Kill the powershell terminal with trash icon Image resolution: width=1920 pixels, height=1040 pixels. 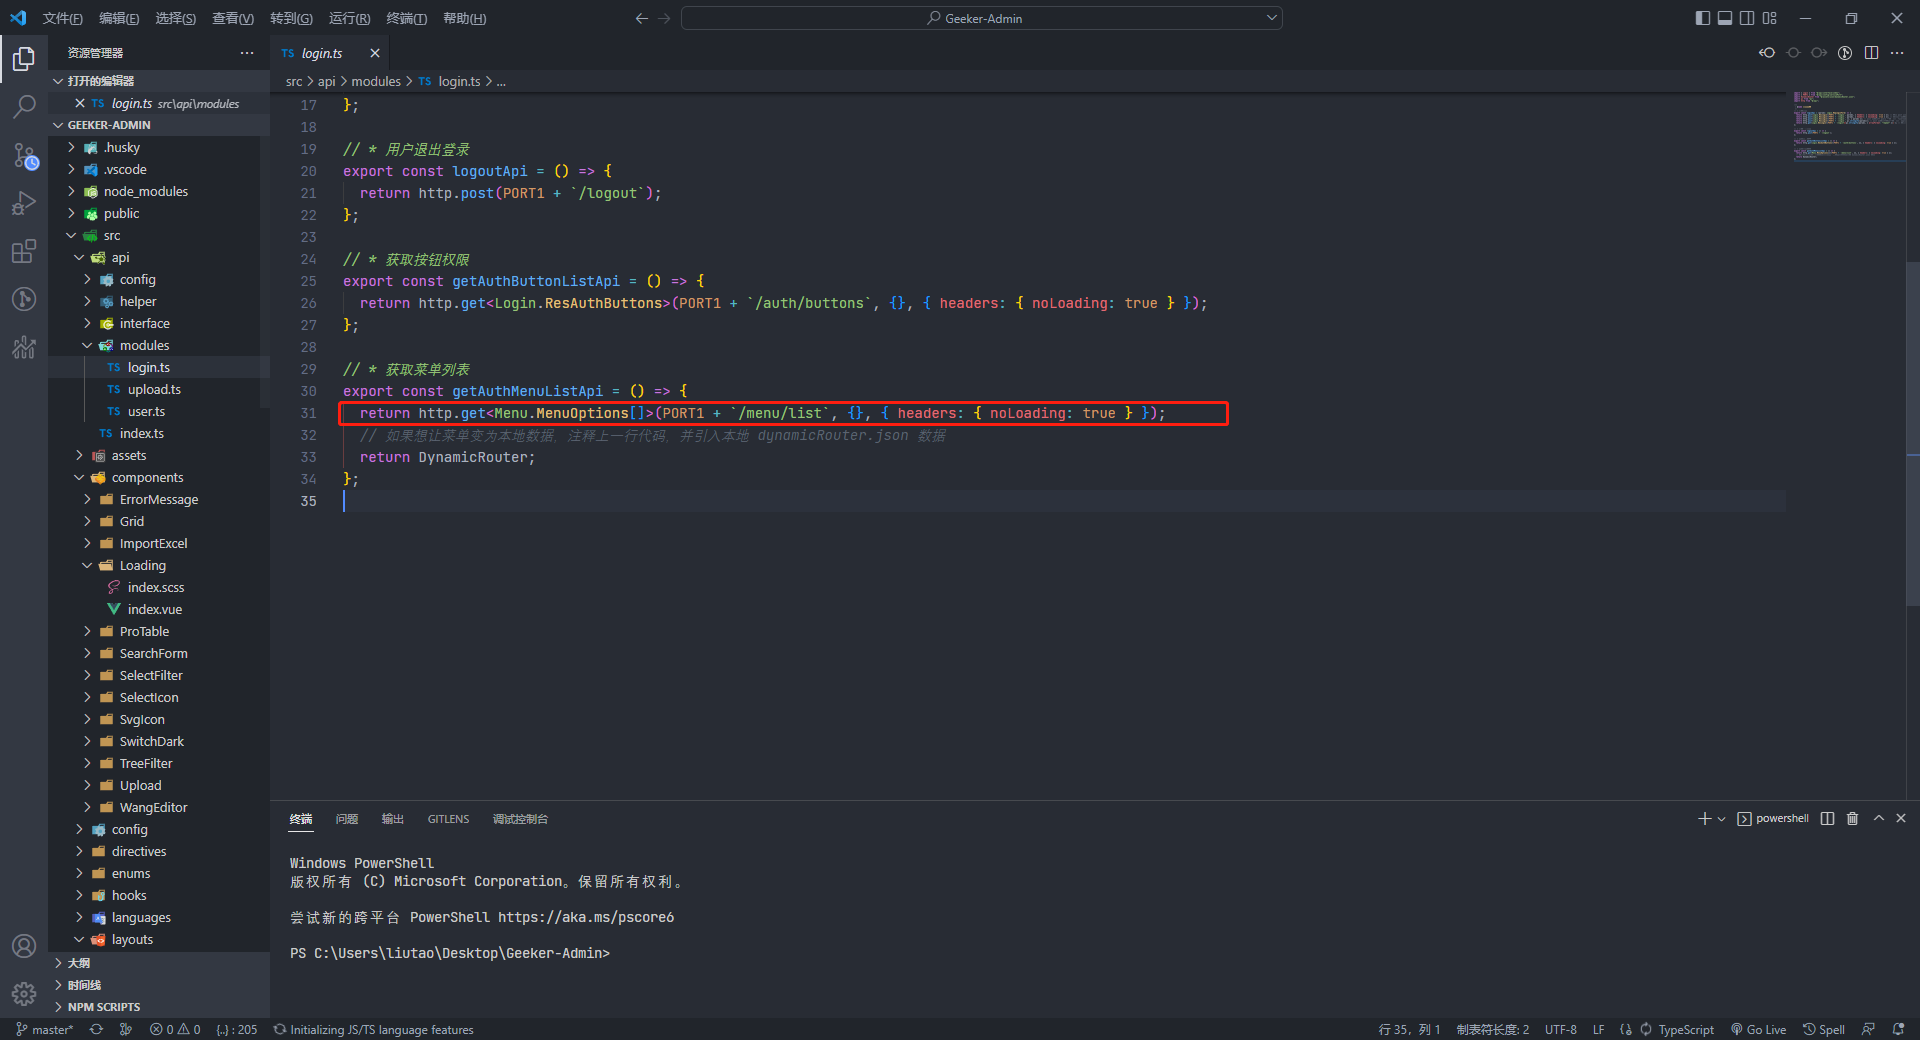[x=1852, y=818]
